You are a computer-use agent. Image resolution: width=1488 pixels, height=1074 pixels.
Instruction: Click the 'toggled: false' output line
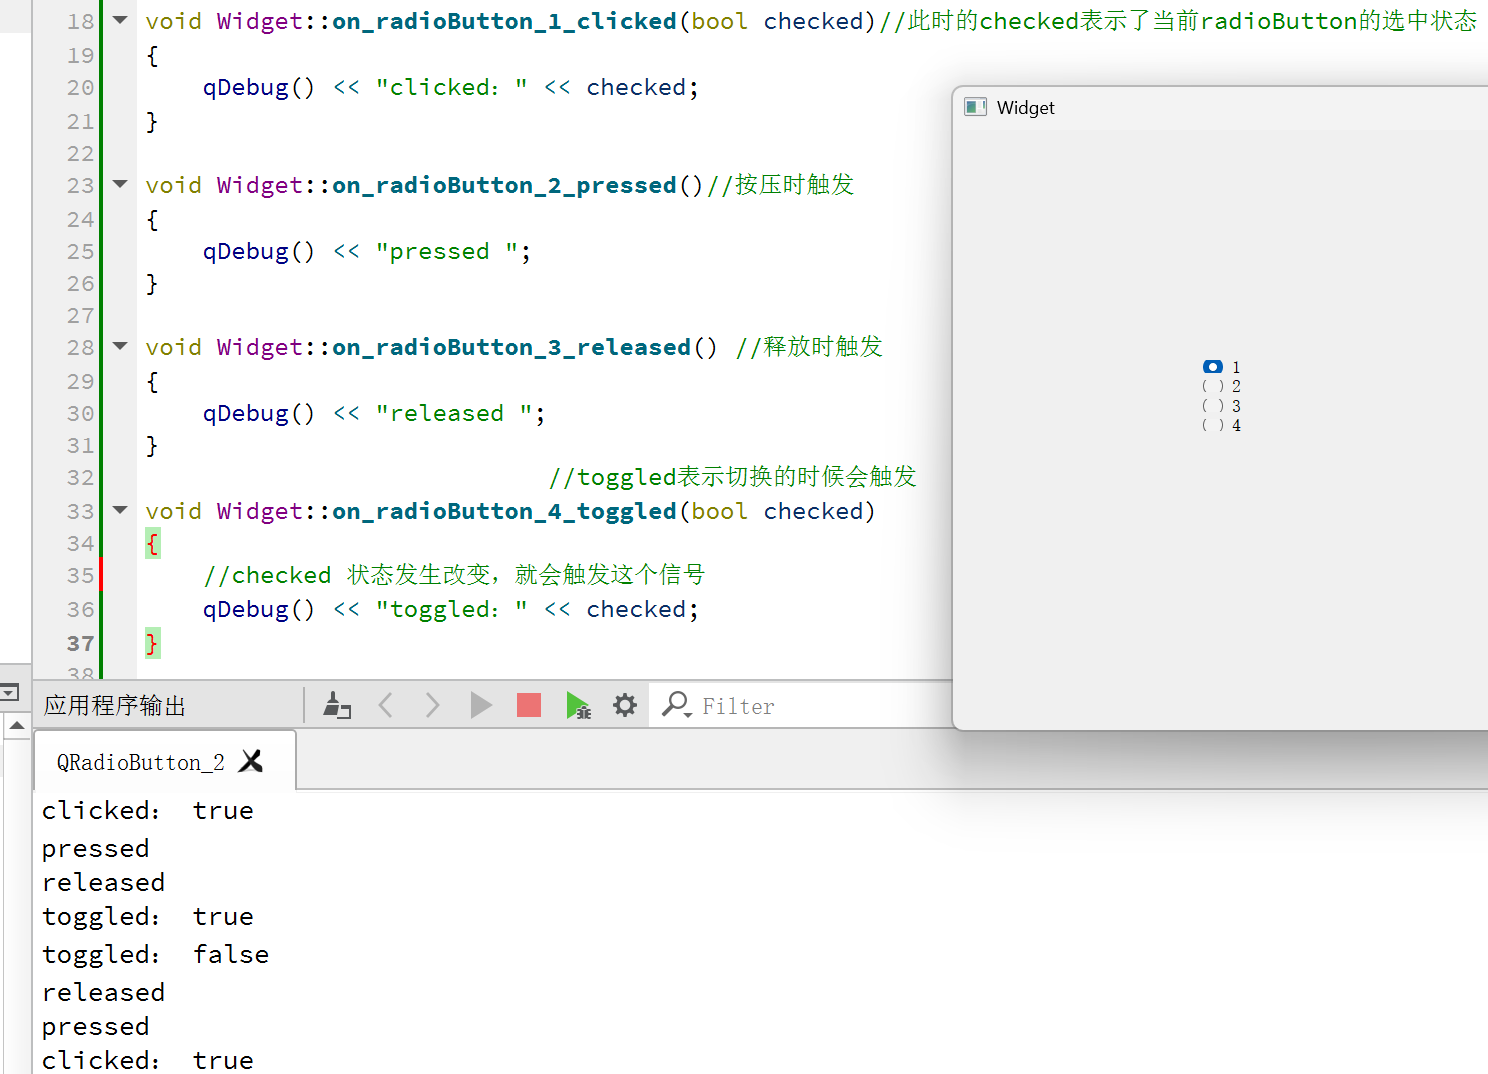pyautogui.click(x=155, y=954)
